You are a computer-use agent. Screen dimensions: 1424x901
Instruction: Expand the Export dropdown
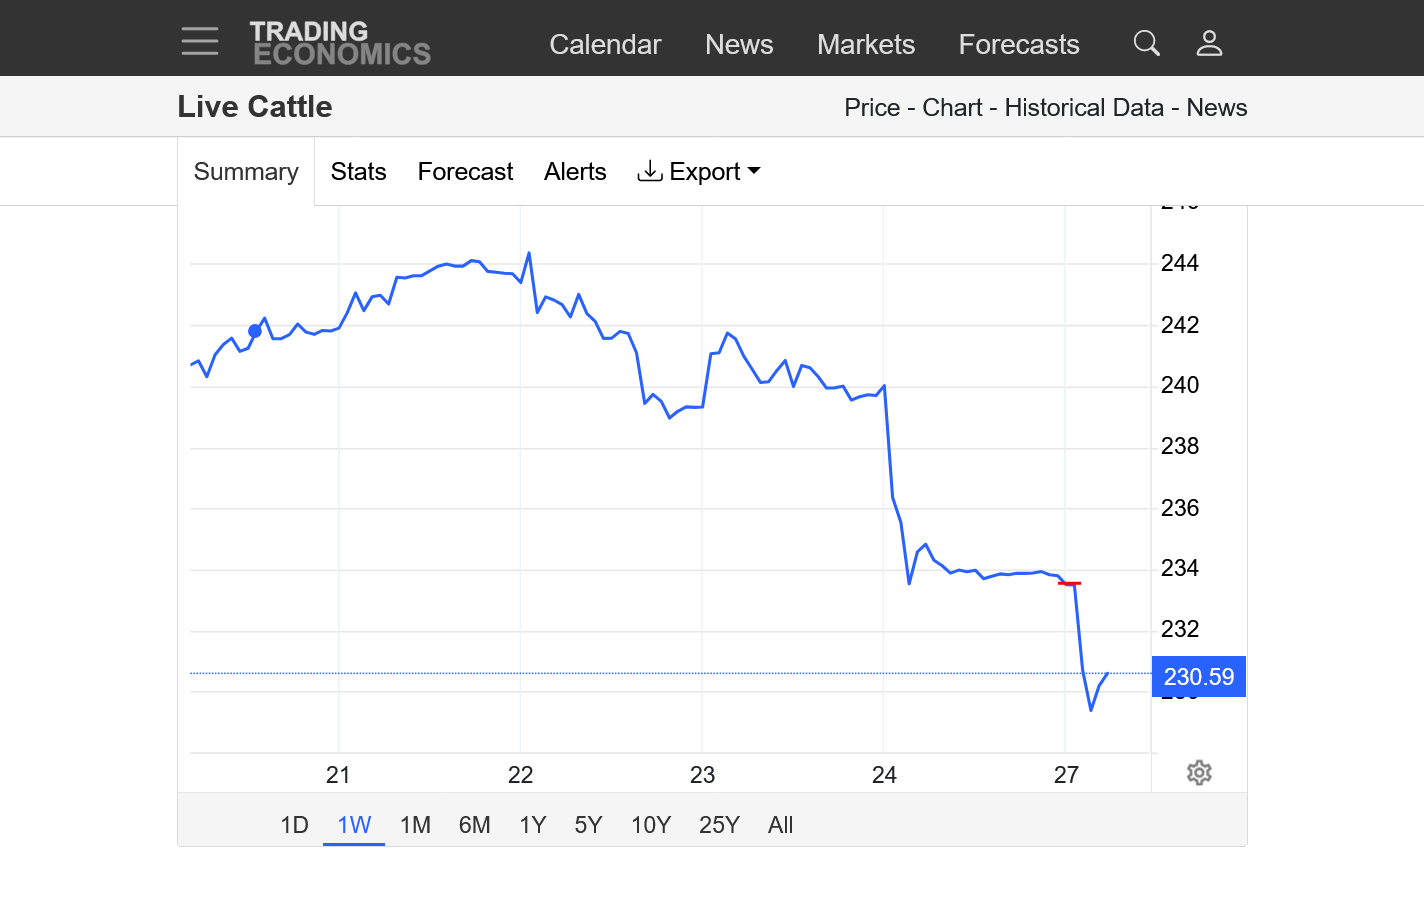(x=699, y=172)
